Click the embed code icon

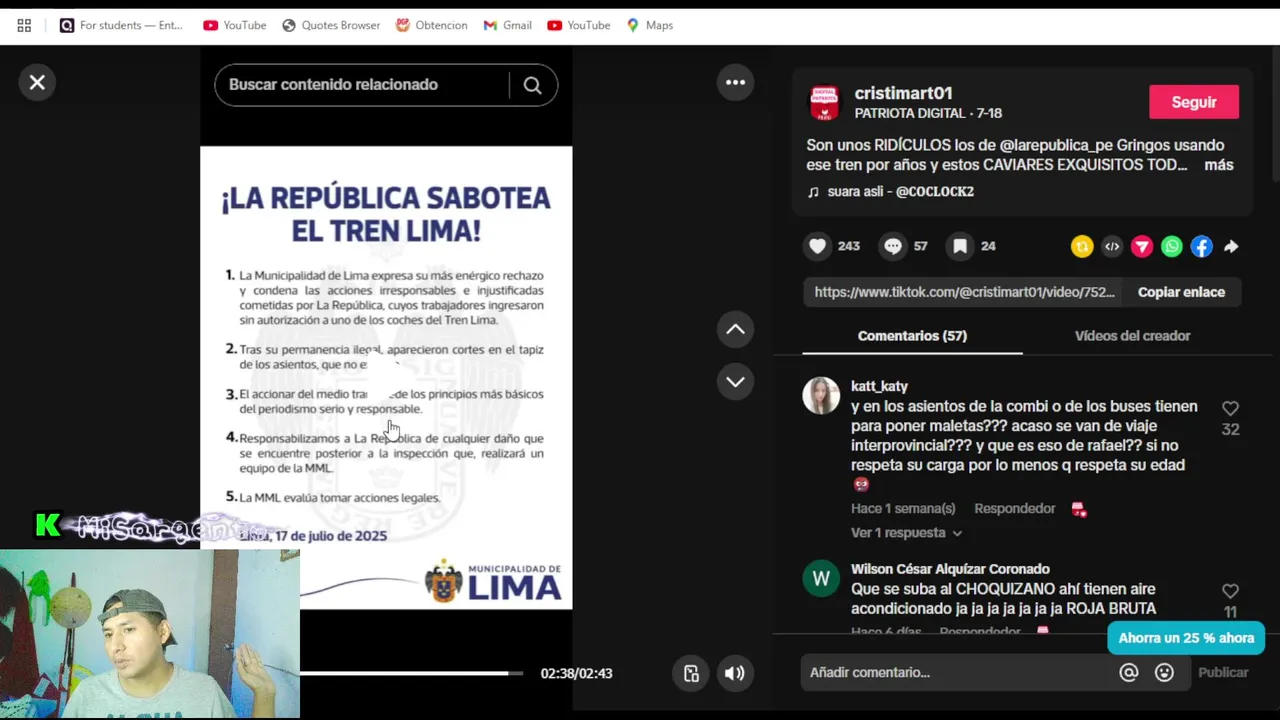click(x=1112, y=247)
